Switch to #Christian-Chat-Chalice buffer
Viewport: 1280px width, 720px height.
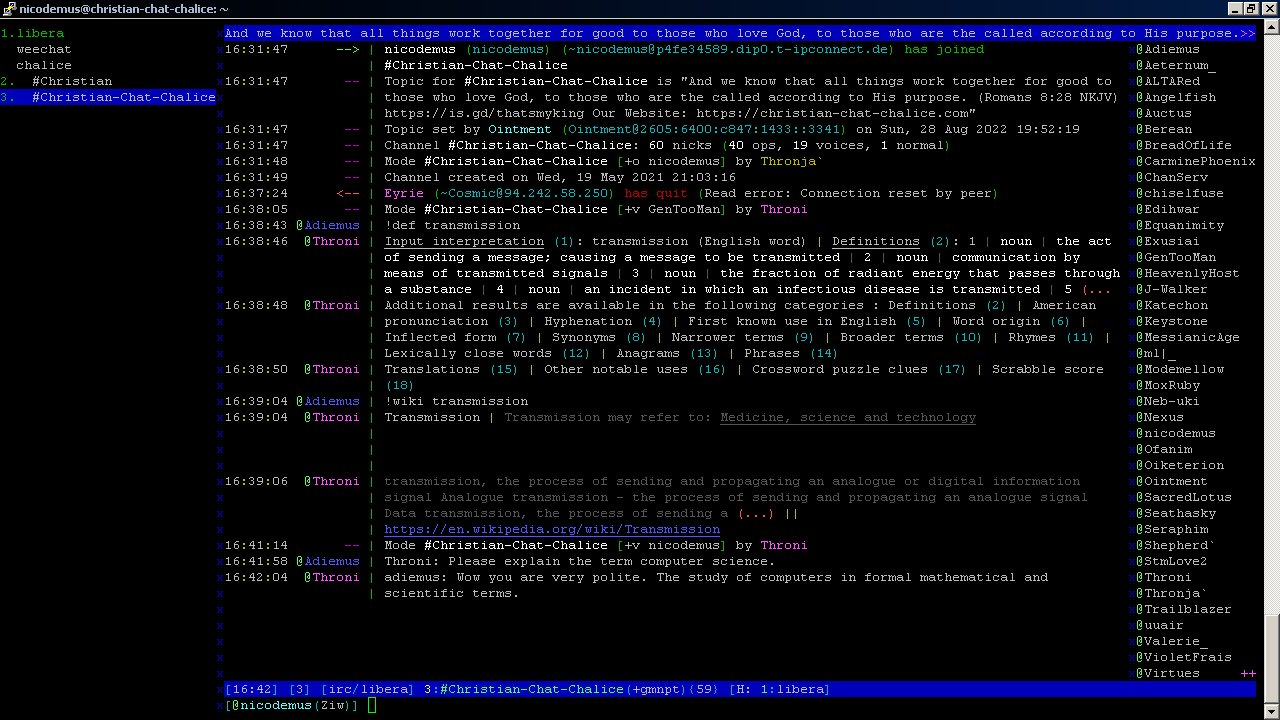tap(123, 97)
